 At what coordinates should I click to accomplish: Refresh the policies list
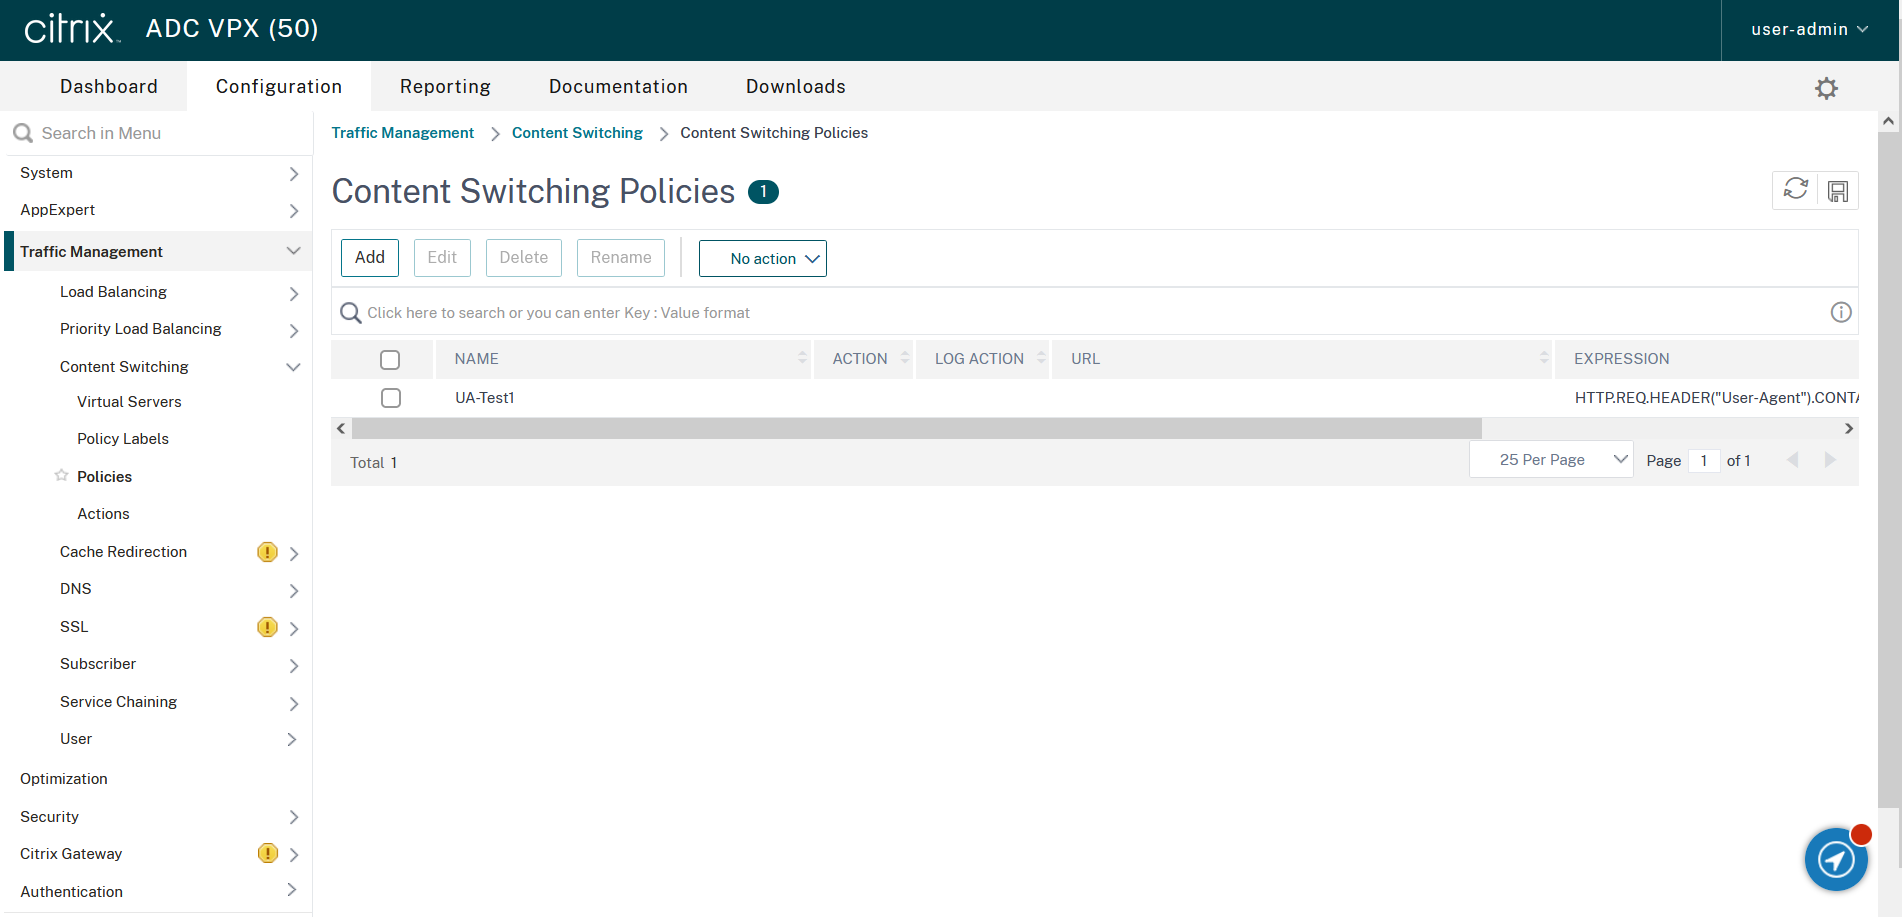[x=1795, y=190]
